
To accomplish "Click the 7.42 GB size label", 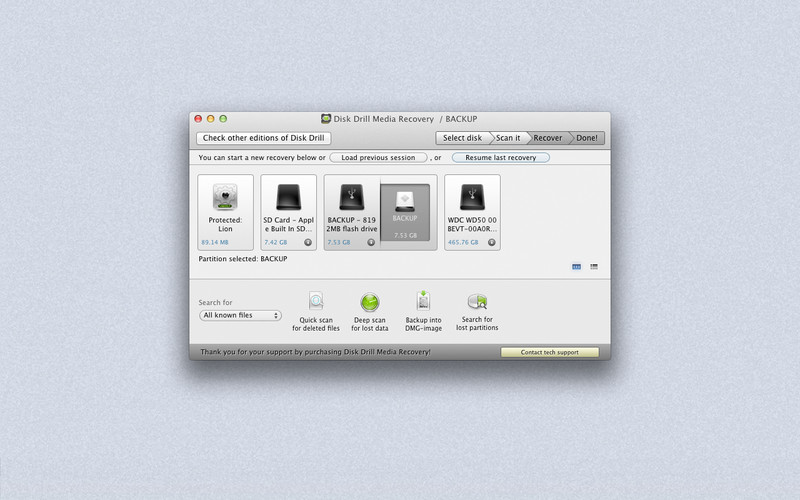I will coord(276,242).
